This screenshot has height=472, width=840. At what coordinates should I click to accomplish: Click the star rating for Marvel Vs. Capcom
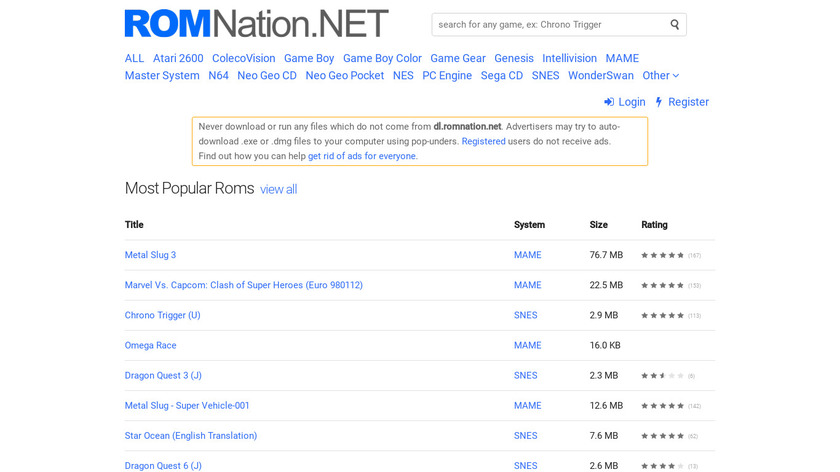(x=663, y=286)
